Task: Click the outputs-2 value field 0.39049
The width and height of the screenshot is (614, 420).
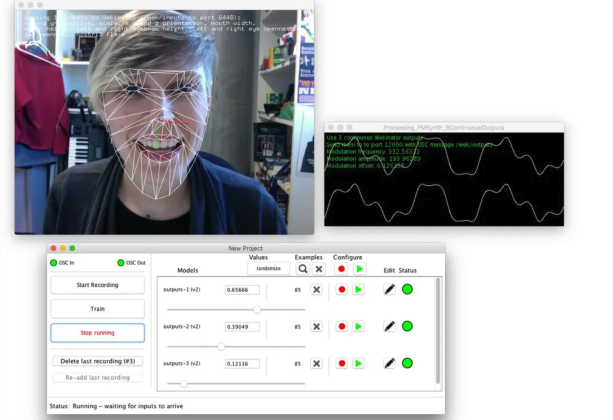Action: (x=242, y=326)
